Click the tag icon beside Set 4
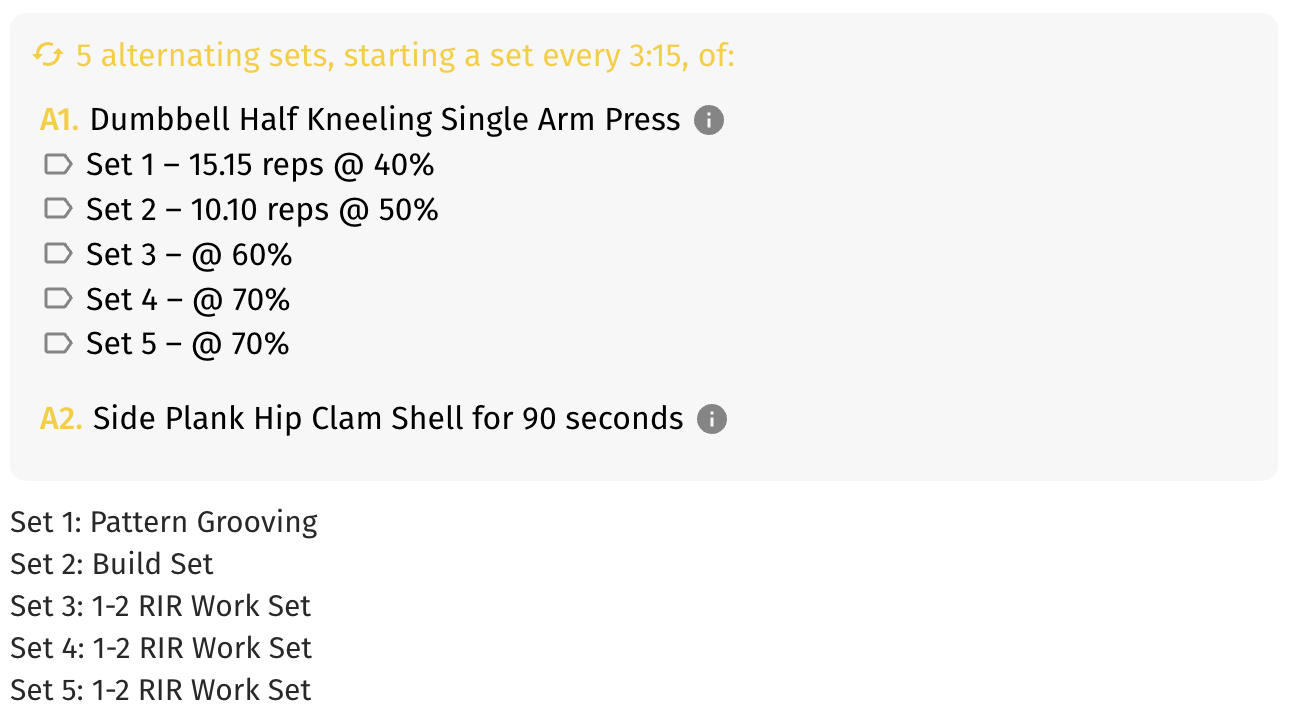Image resolution: width=1296 pixels, height=728 pixels. (x=59, y=299)
